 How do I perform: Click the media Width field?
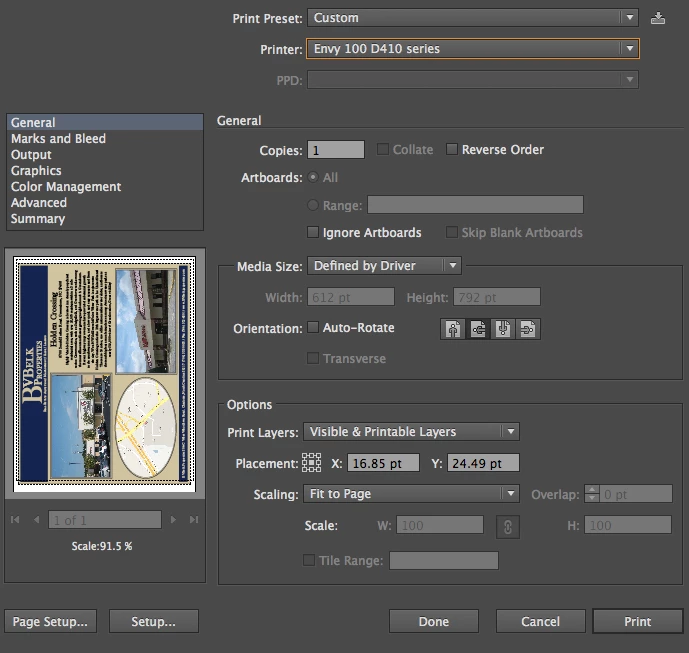coord(351,297)
